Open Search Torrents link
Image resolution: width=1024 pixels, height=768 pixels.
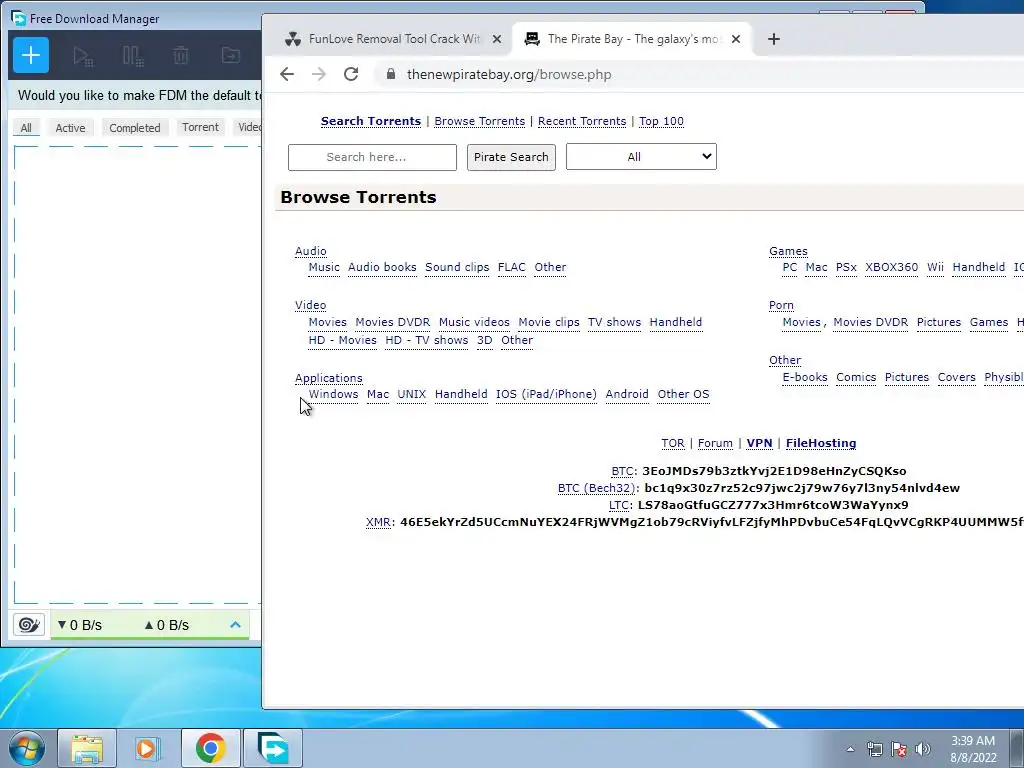coord(371,121)
